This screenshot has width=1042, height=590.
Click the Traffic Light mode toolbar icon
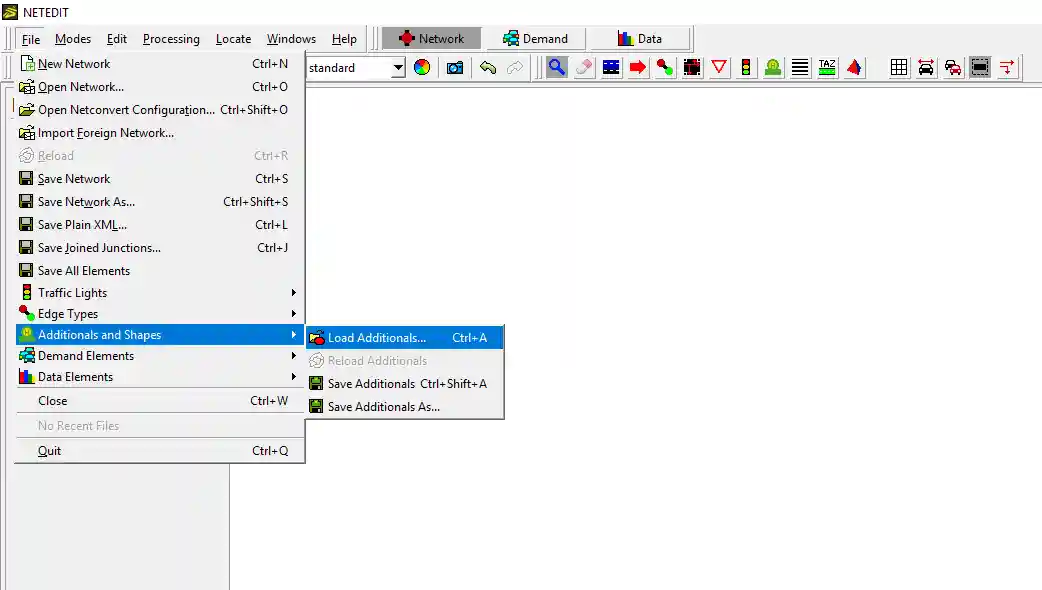pos(746,67)
